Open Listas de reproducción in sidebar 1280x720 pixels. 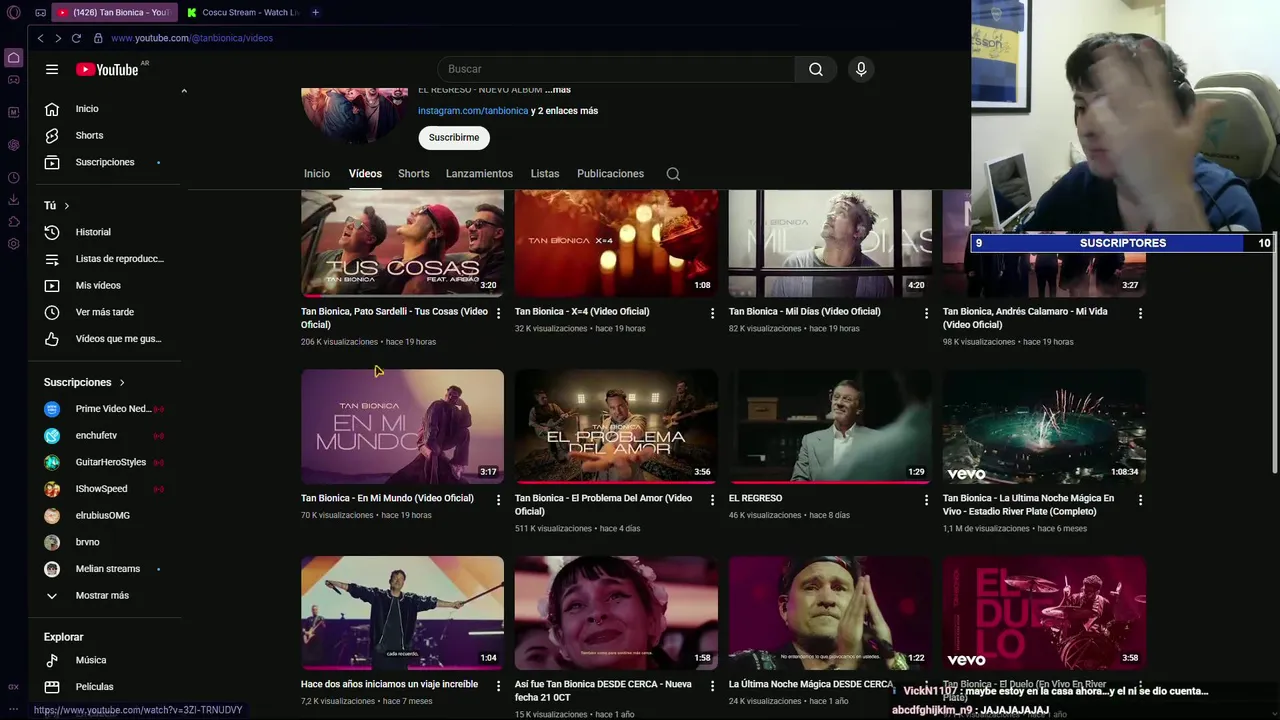(108, 259)
